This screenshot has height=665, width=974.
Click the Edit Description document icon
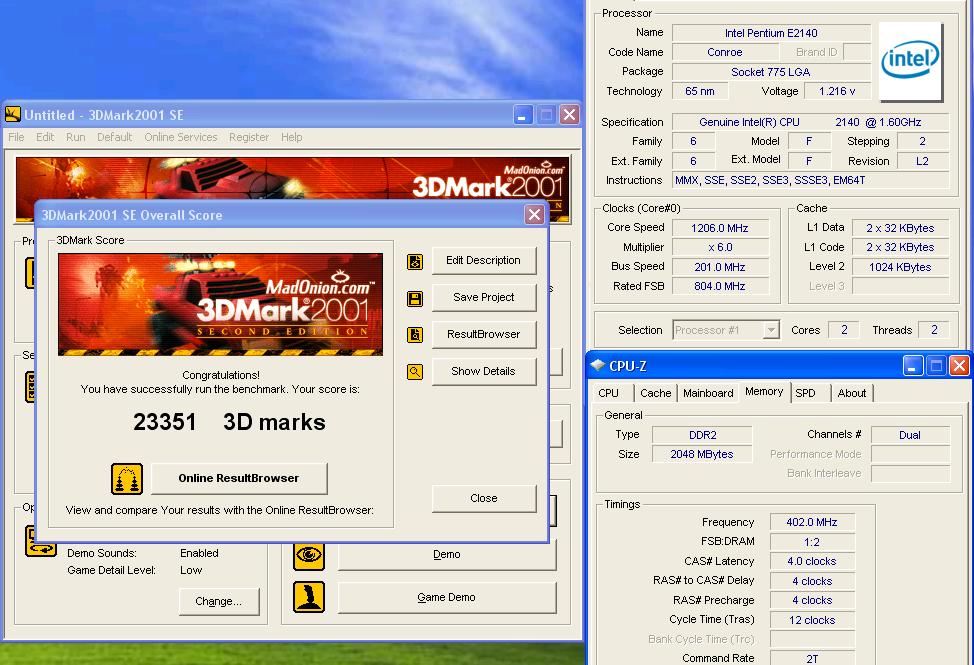(x=415, y=261)
